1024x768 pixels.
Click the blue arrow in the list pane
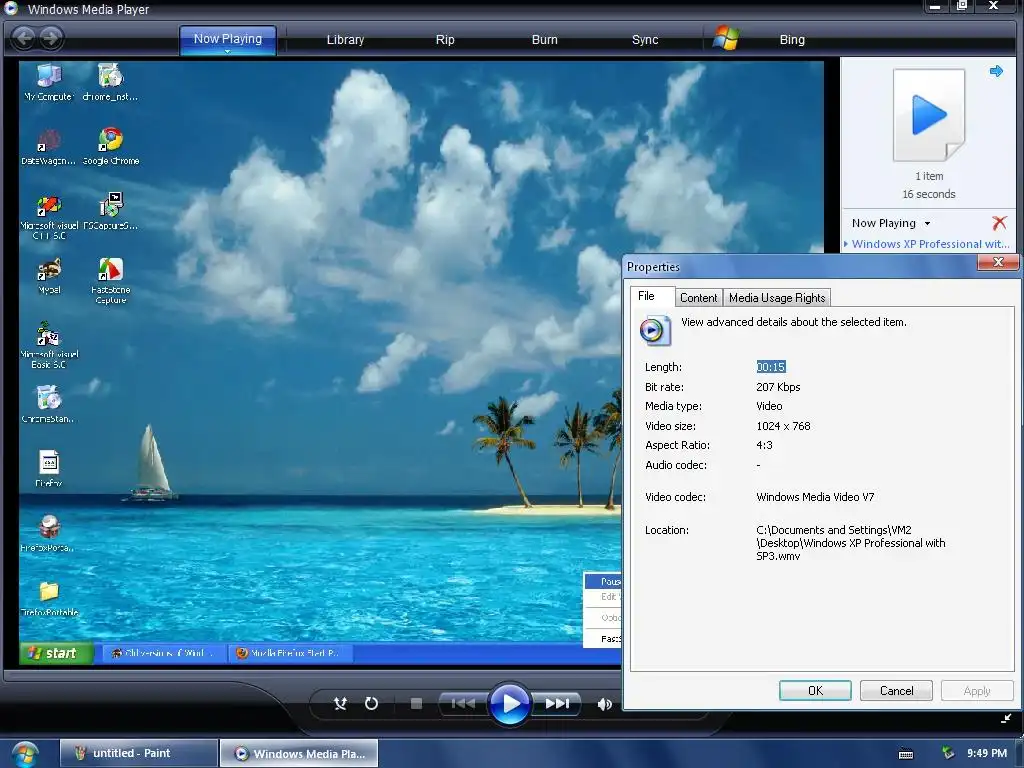coord(996,71)
